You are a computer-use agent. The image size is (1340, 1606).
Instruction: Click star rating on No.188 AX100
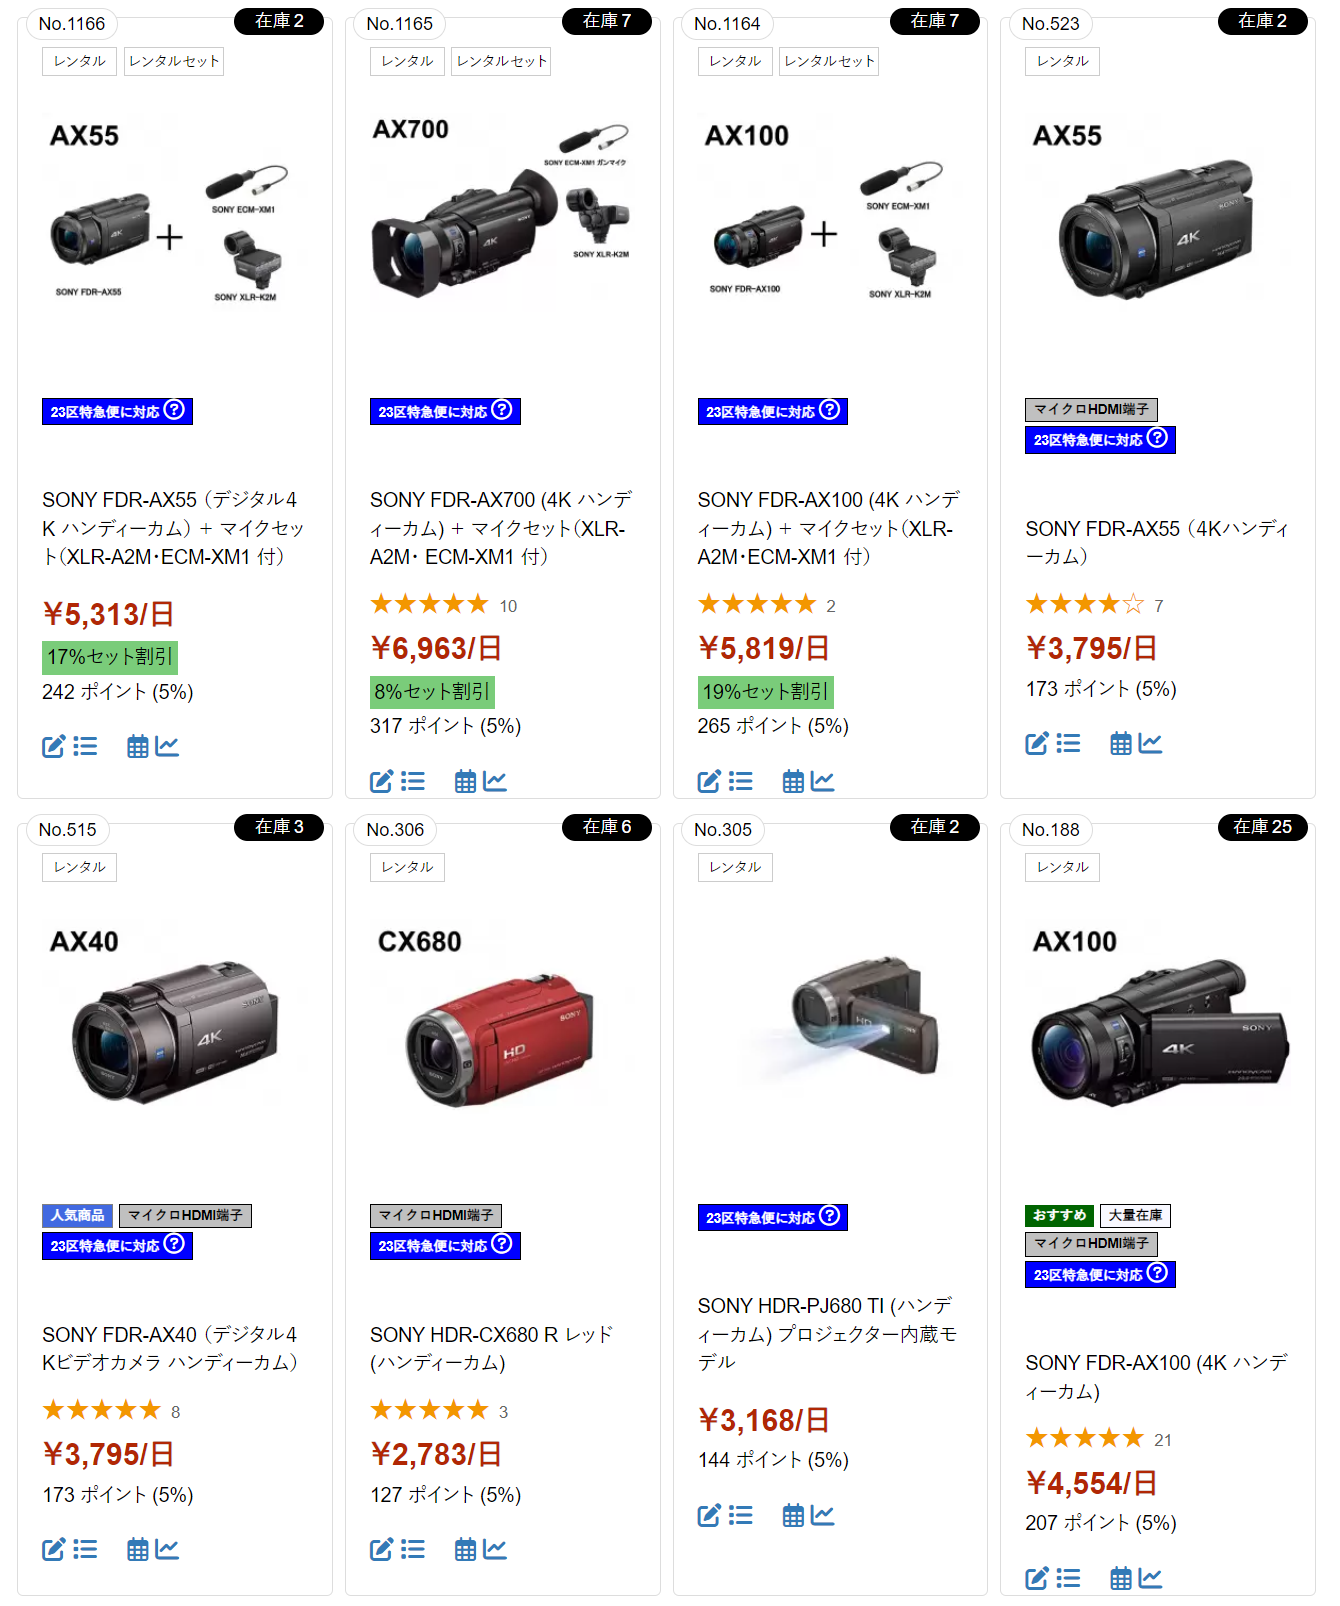pos(1084,1438)
